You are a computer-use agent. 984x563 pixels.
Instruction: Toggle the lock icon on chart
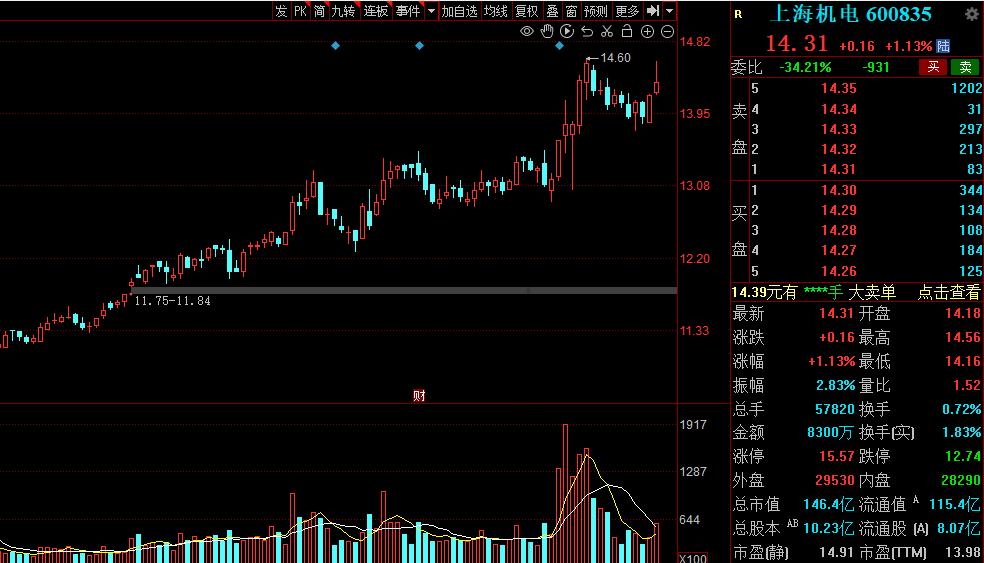click(626, 31)
